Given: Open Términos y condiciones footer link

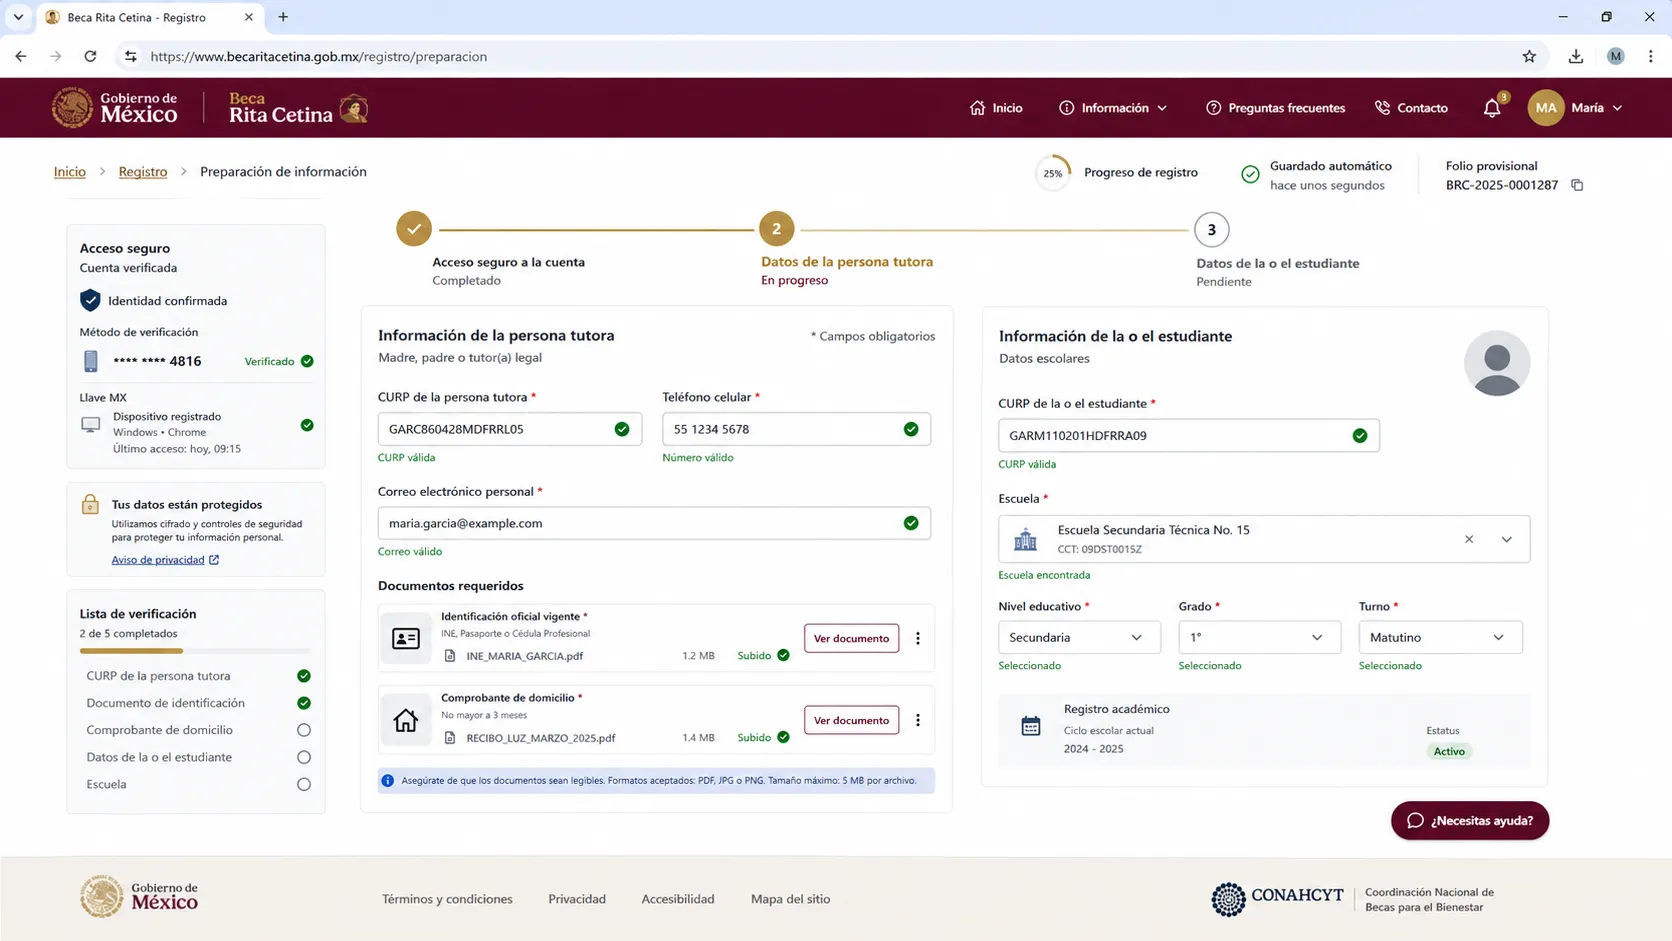Looking at the screenshot, I should coord(447,899).
